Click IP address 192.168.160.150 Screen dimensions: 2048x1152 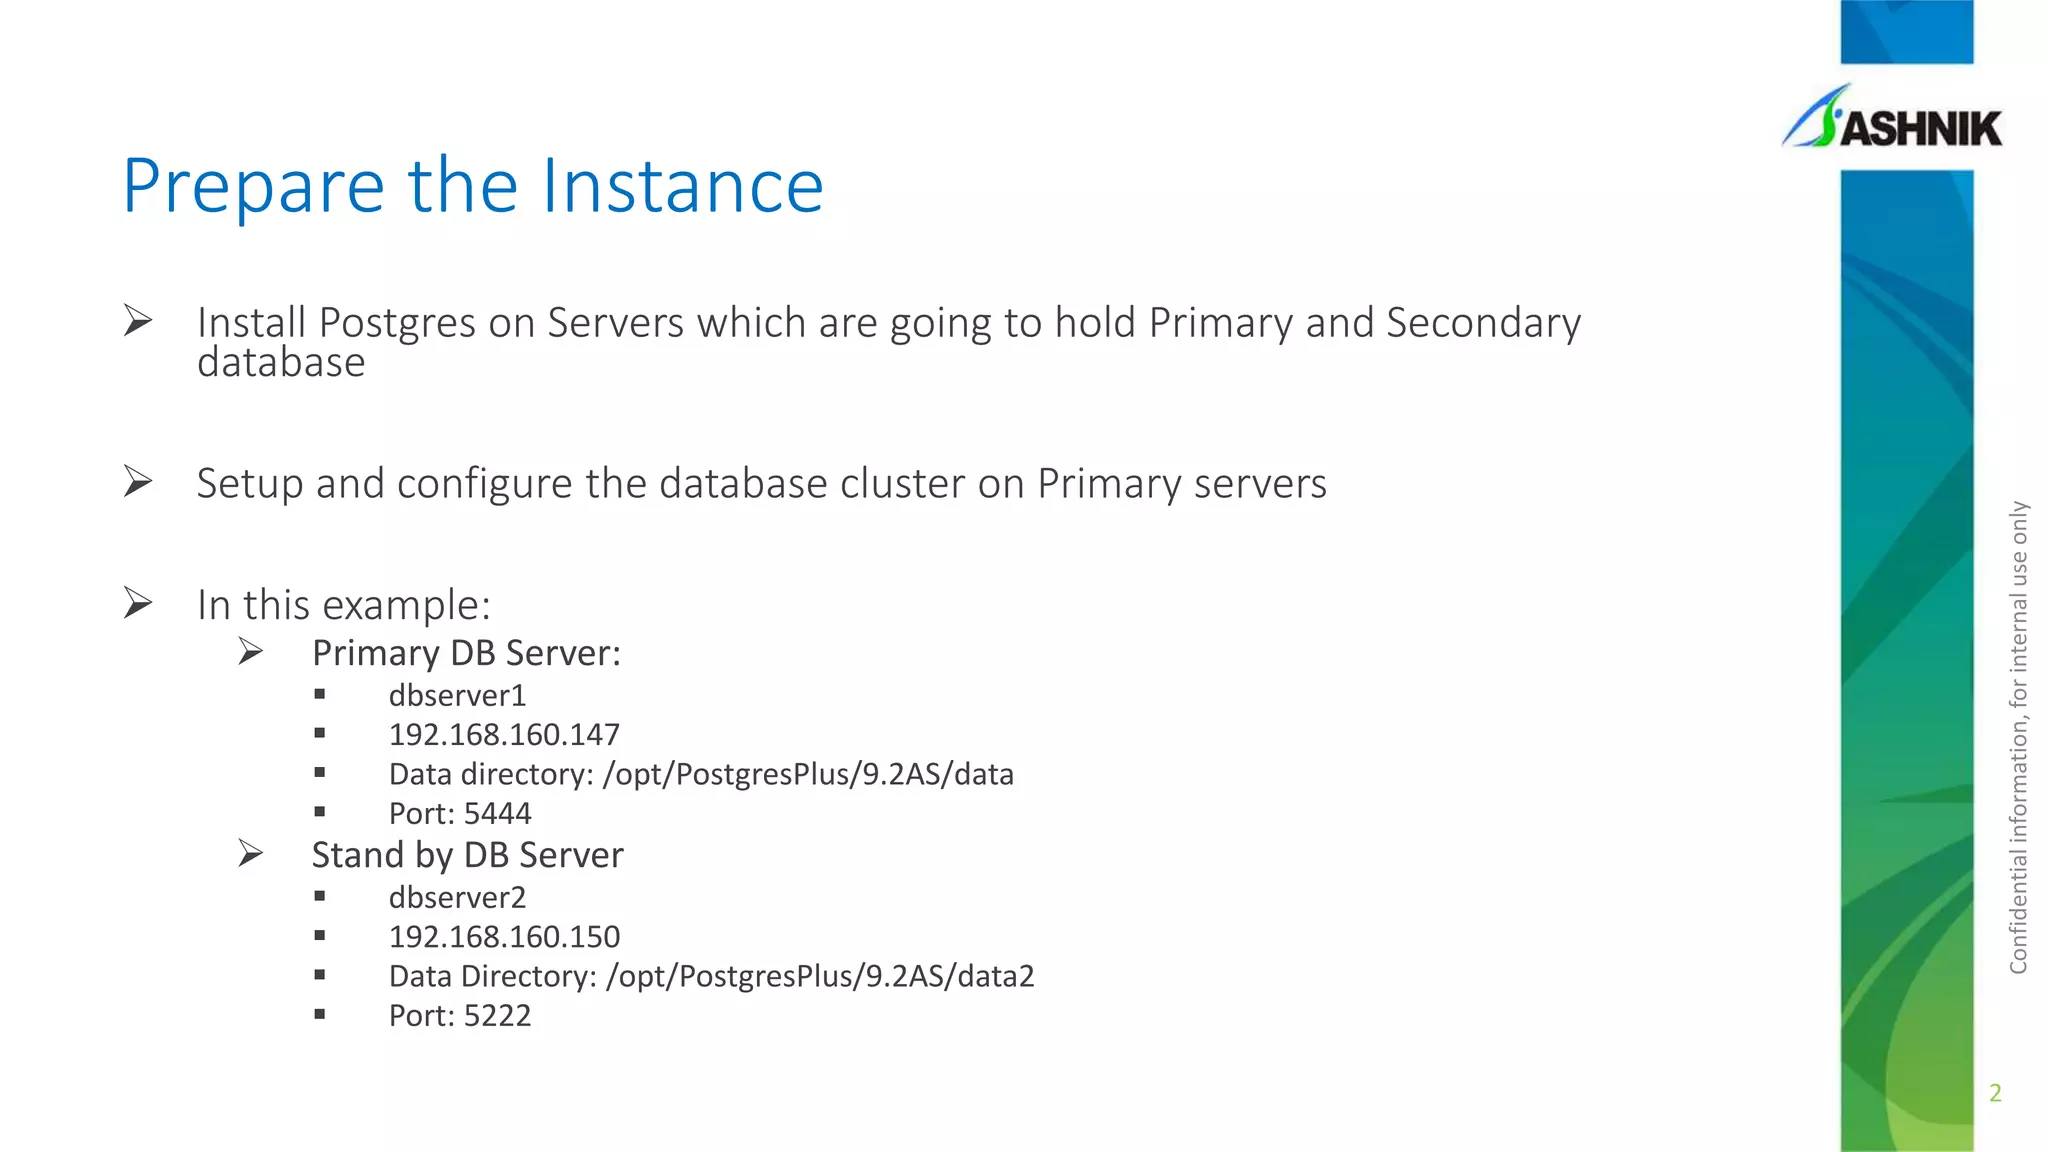pos(504,937)
